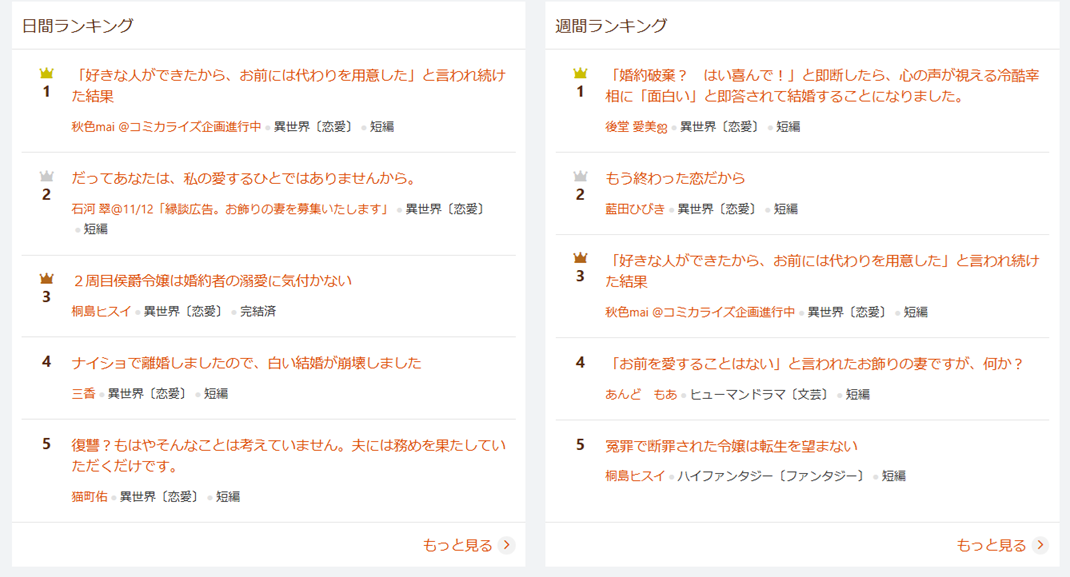Open もっと見る link under 週間ランキング
1070x577 pixels.
coord(991,545)
